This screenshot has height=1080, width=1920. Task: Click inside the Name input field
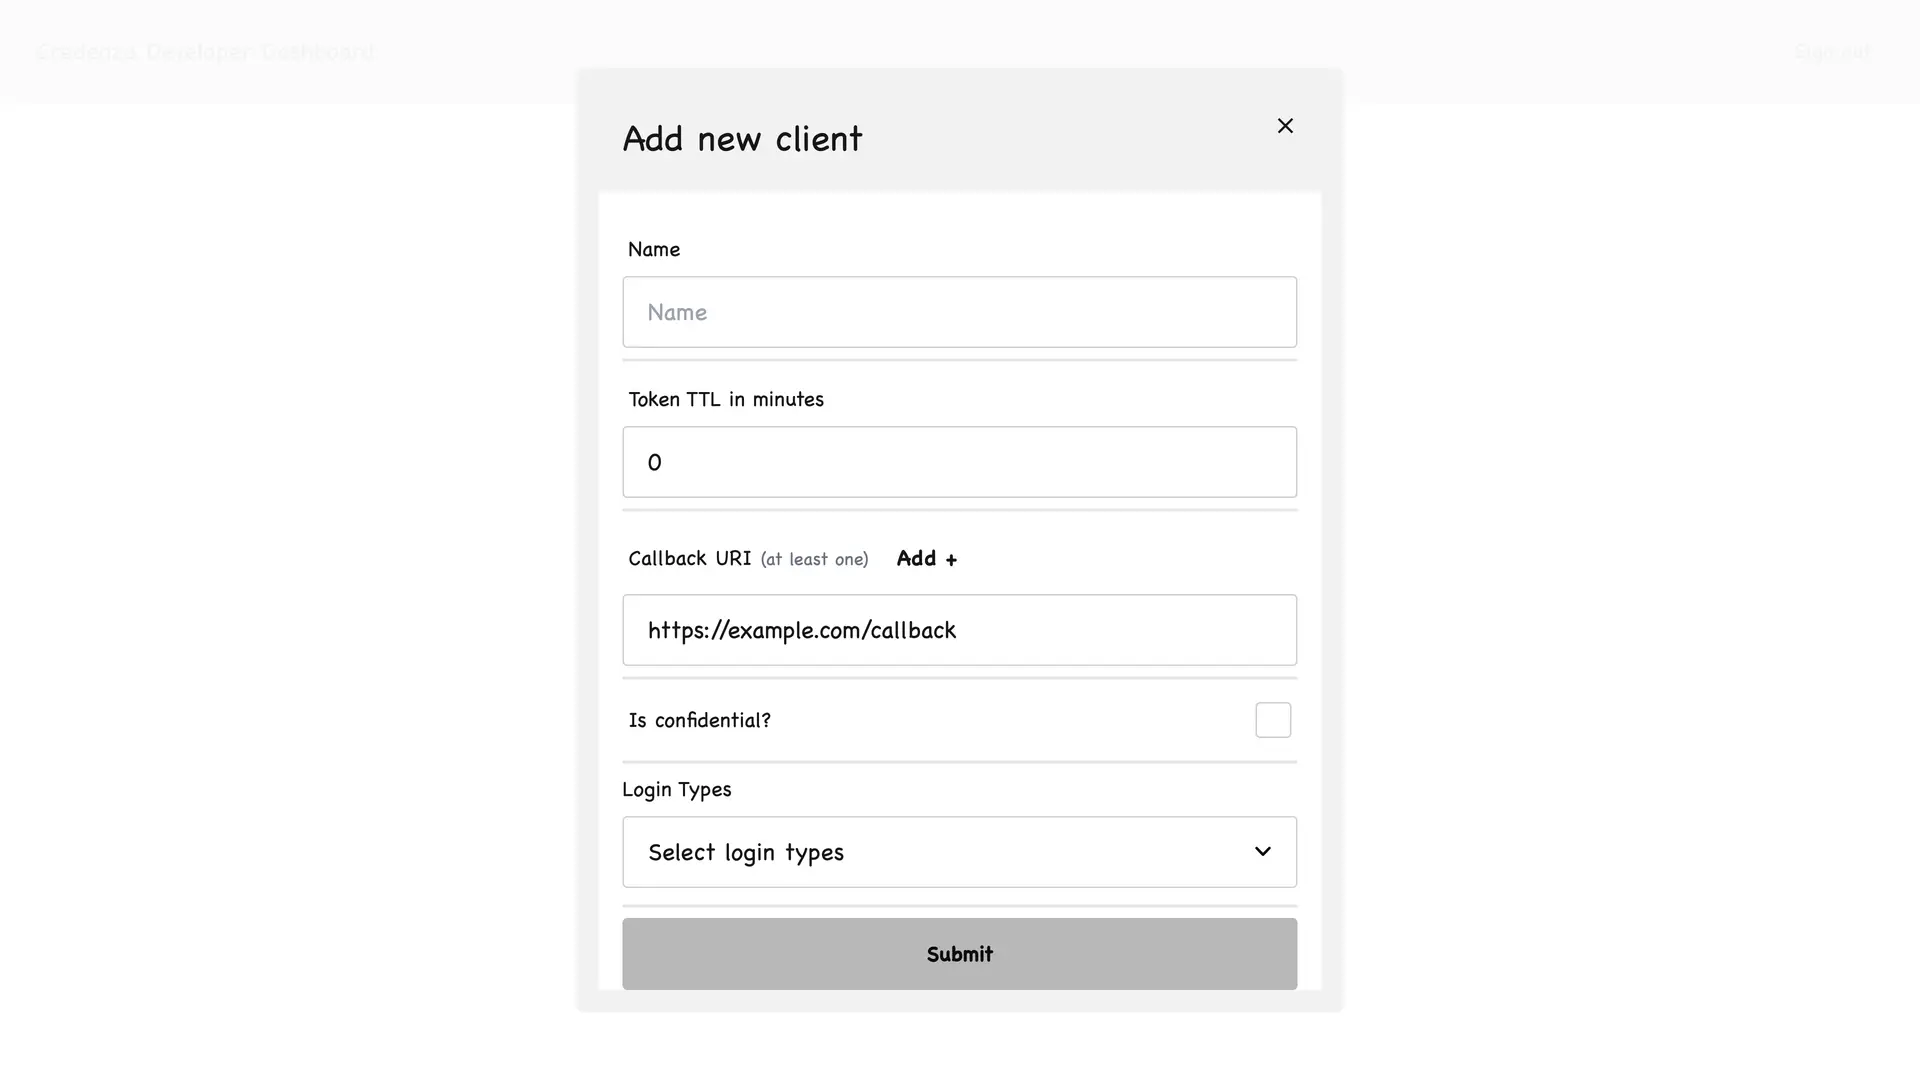click(959, 311)
